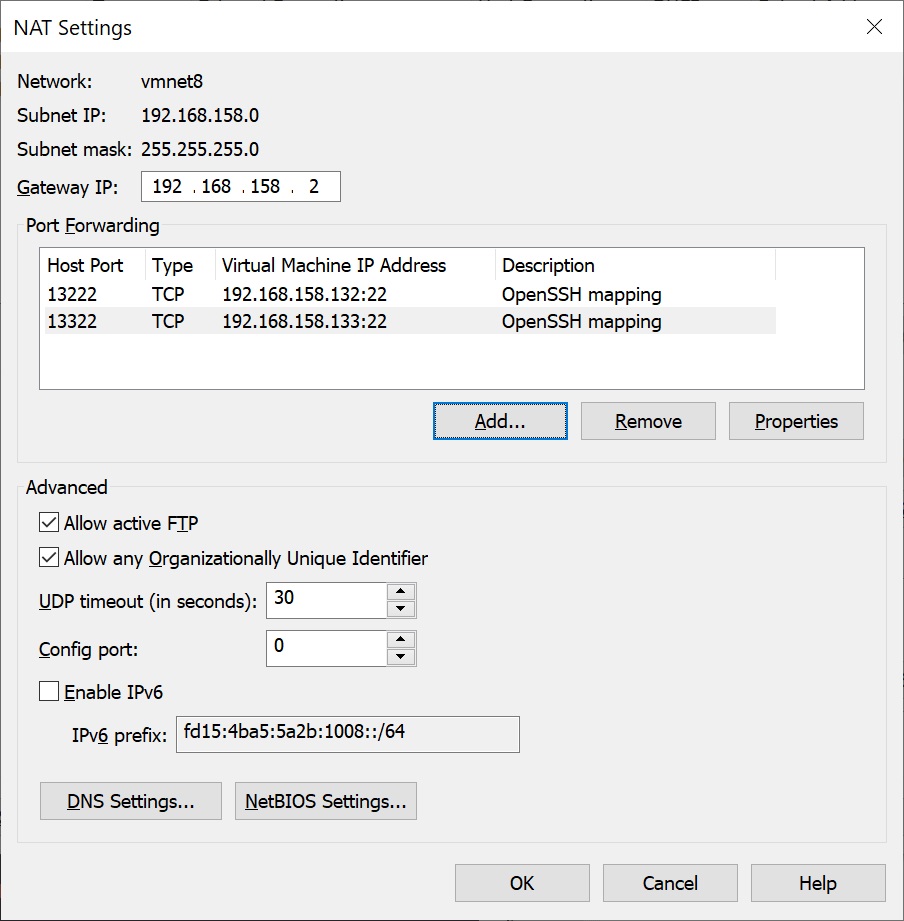This screenshot has height=921, width=904.
Task: Confirm changes with OK
Action: (x=522, y=883)
